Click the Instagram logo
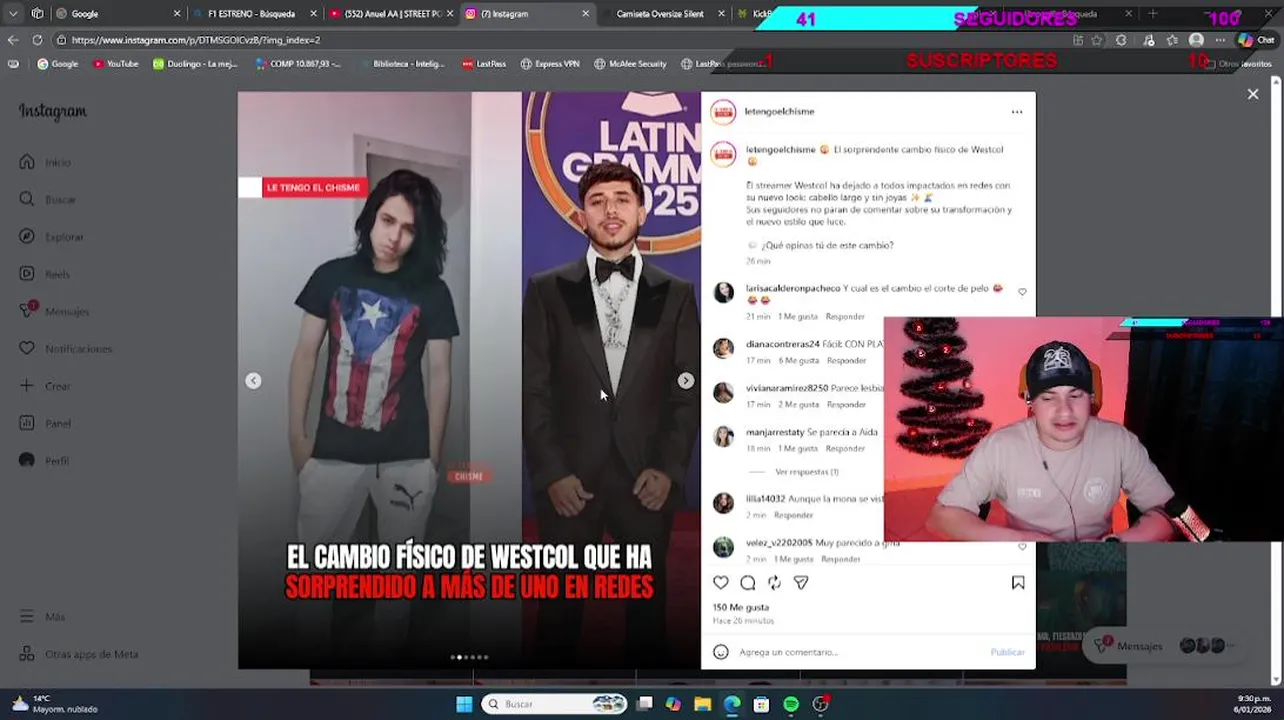The width and height of the screenshot is (1284, 720). click(52, 112)
